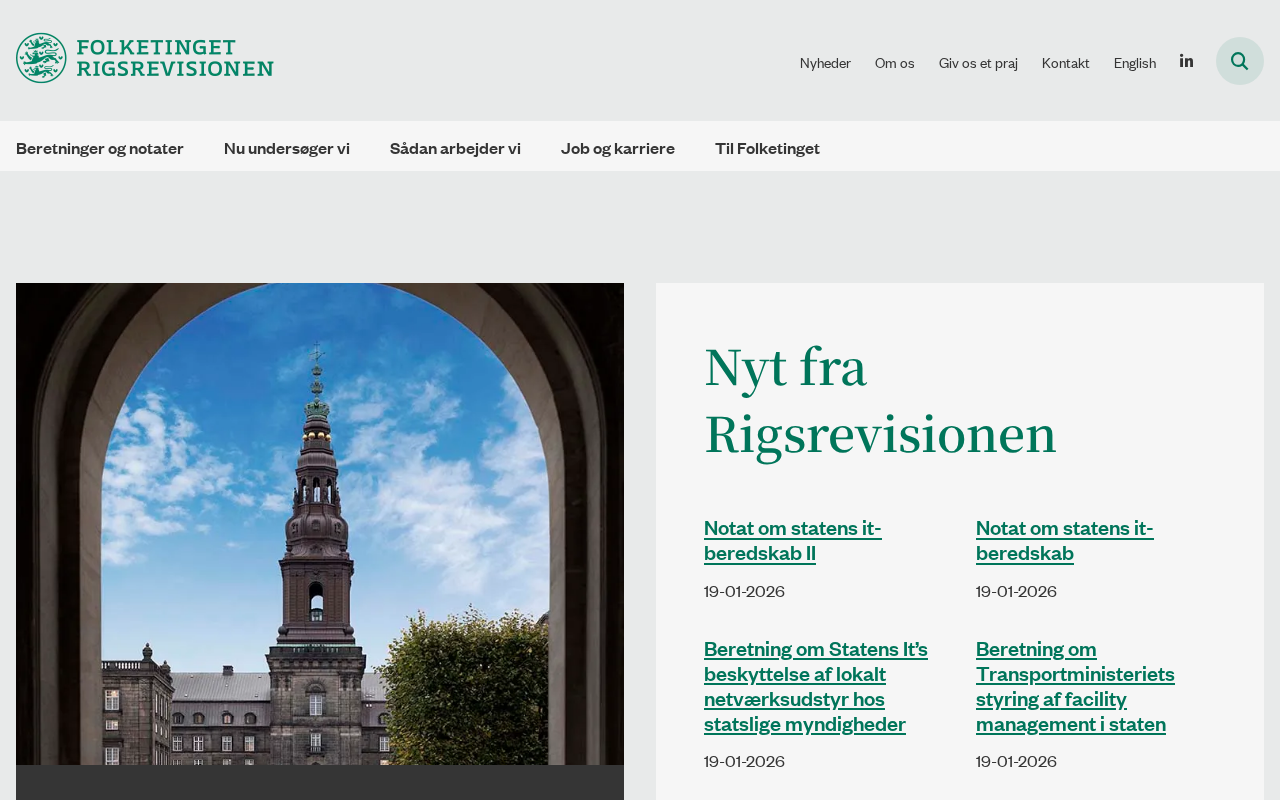The image size is (1280, 800).
Task: Click the Nyt fra Rigsrevisionen heading
Action: 880,400
